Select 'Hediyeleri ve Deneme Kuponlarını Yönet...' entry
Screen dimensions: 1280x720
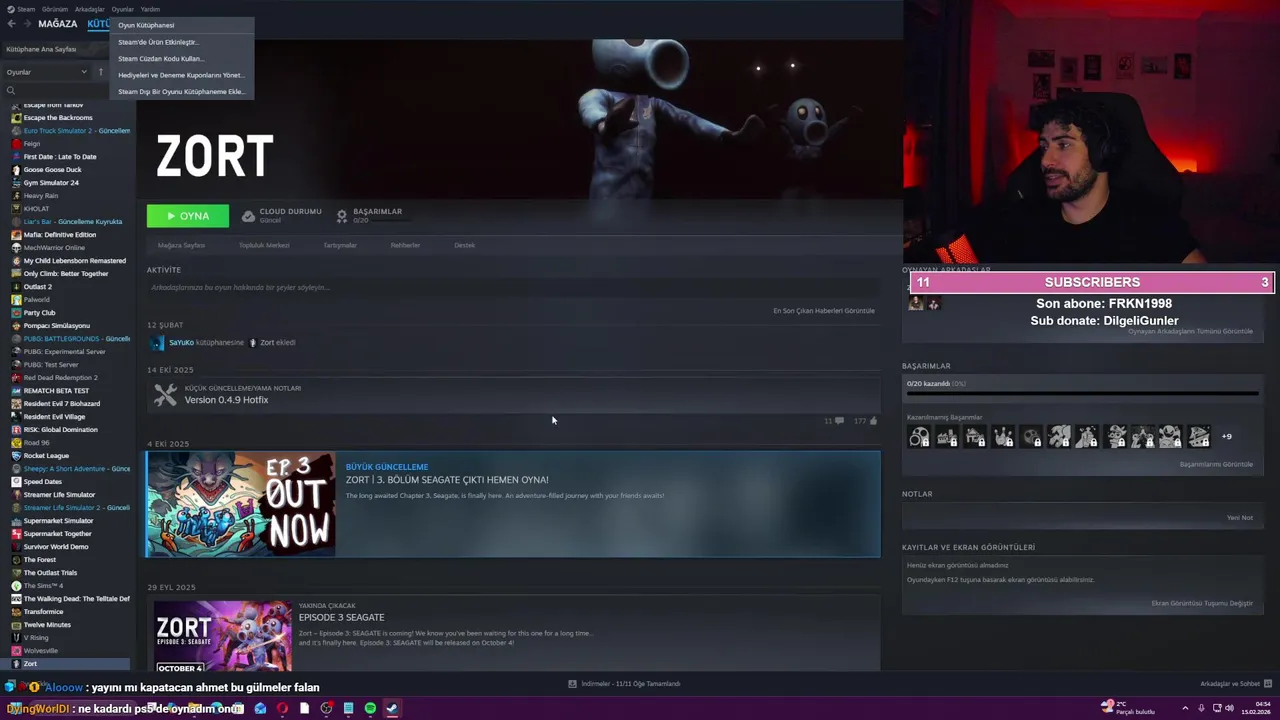(181, 75)
